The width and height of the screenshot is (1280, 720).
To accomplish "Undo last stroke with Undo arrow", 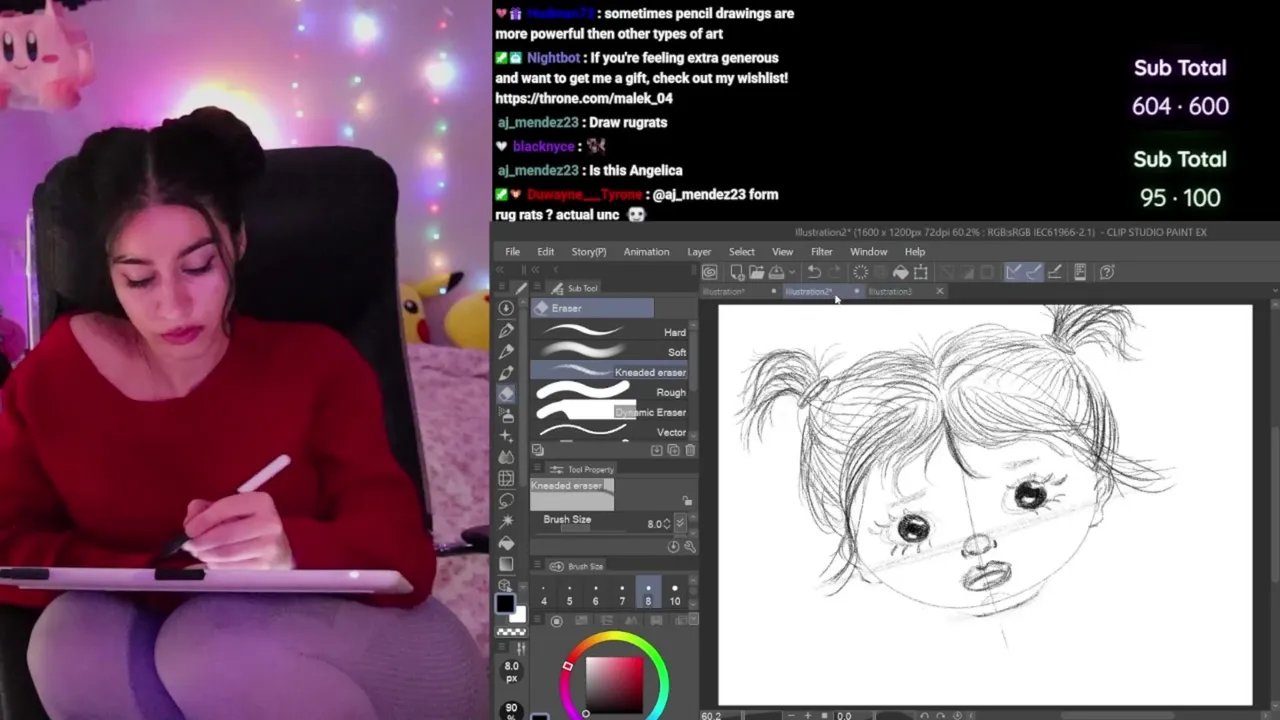I will [x=814, y=272].
